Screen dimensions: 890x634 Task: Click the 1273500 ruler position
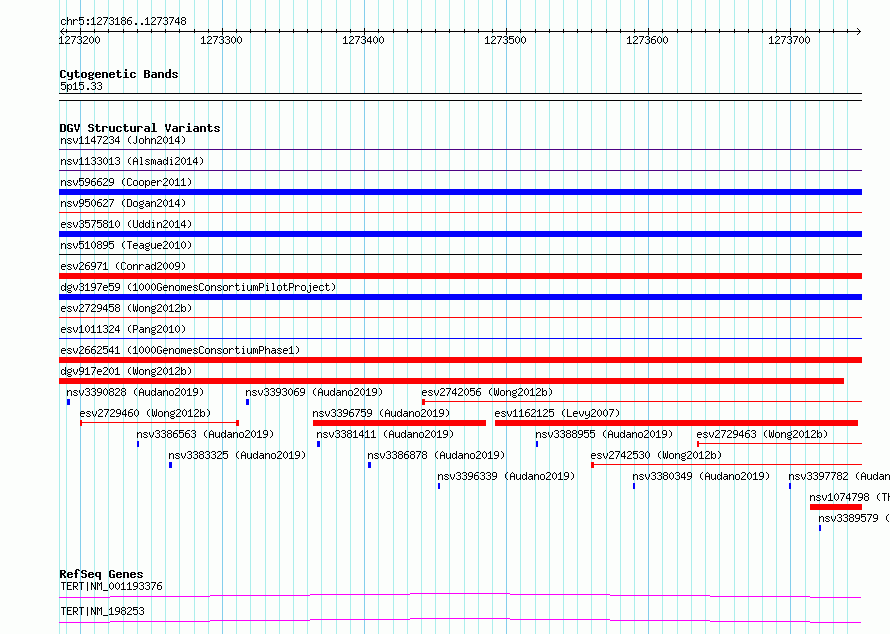point(505,40)
